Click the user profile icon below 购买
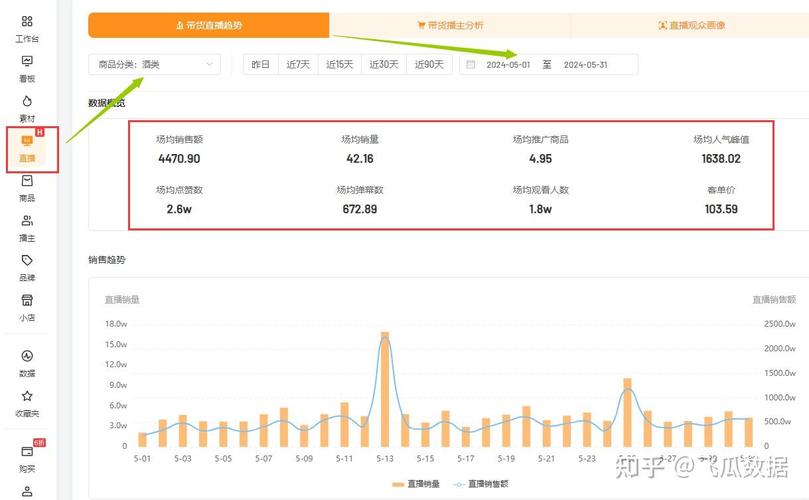This screenshot has height=500, width=809. pyautogui.click(x=27, y=491)
